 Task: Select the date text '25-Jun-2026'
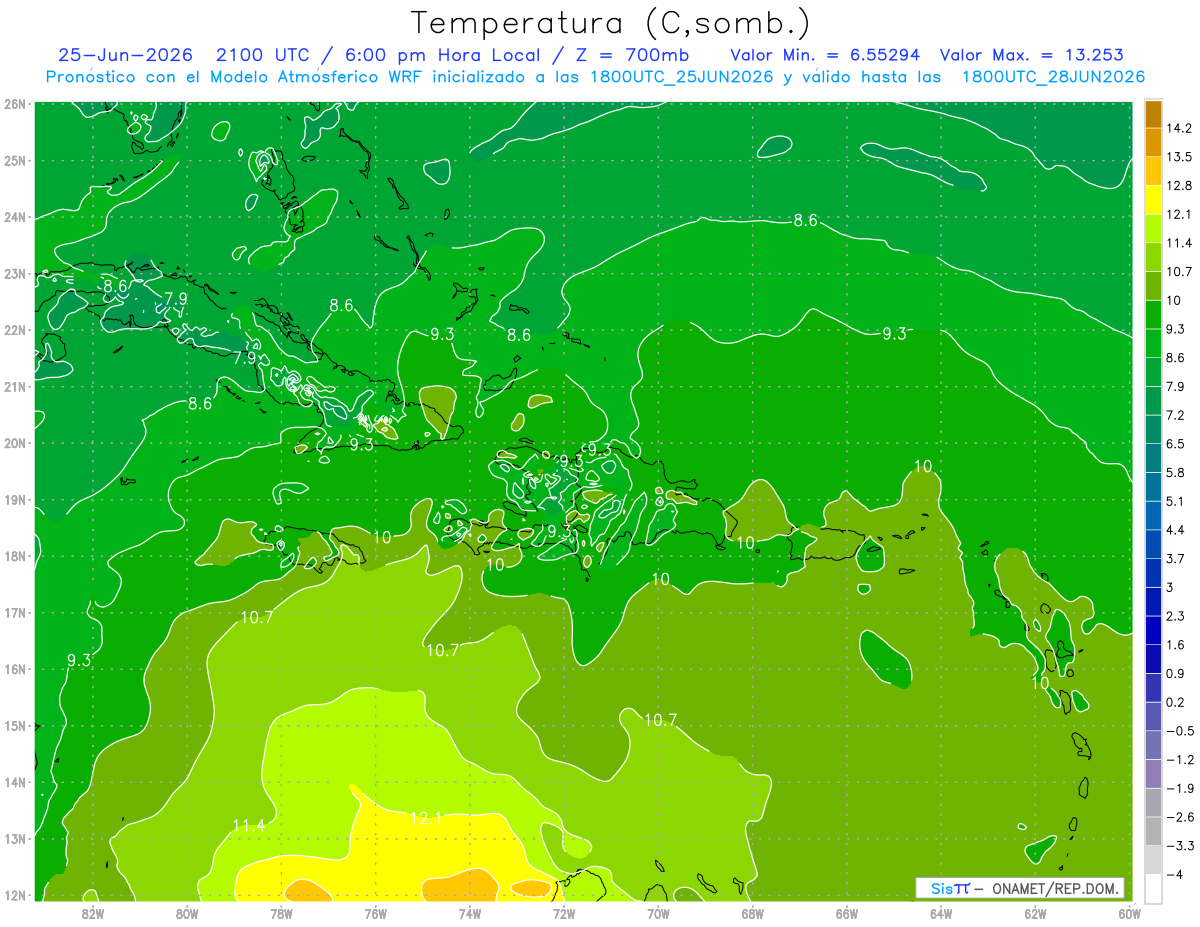tap(123, 55)
